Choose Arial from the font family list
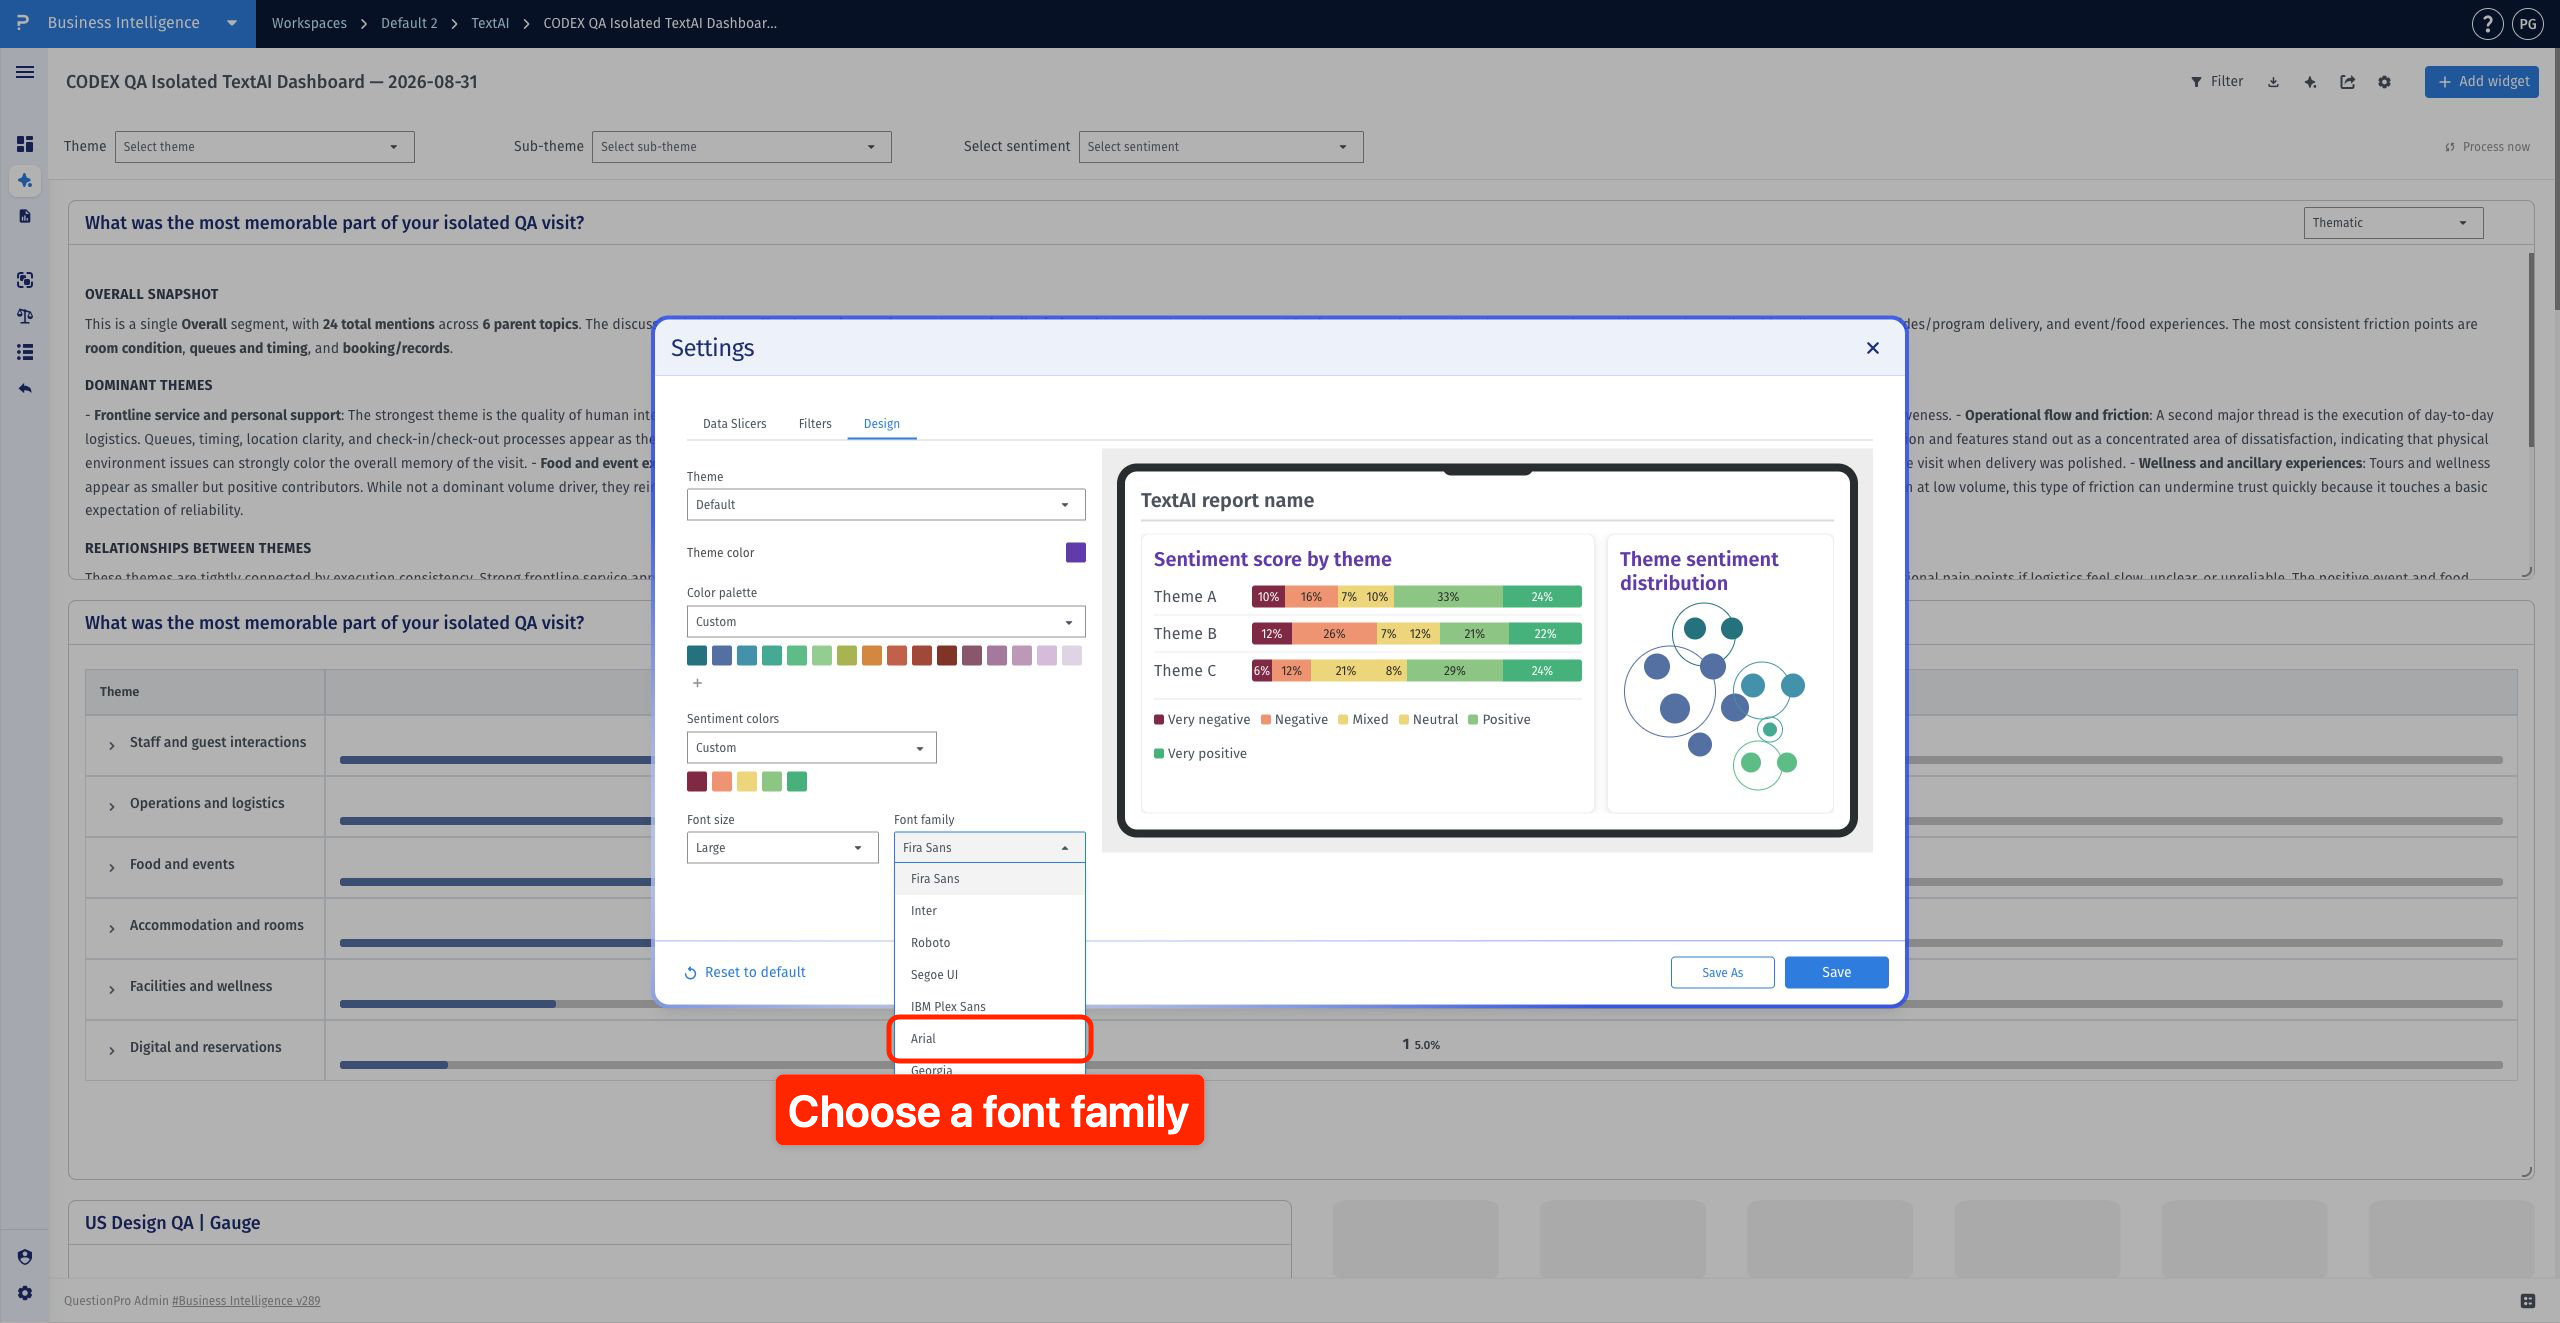Image resolution: width=2560 pixels, height=1323 pixels. [x=989, y=1039]
